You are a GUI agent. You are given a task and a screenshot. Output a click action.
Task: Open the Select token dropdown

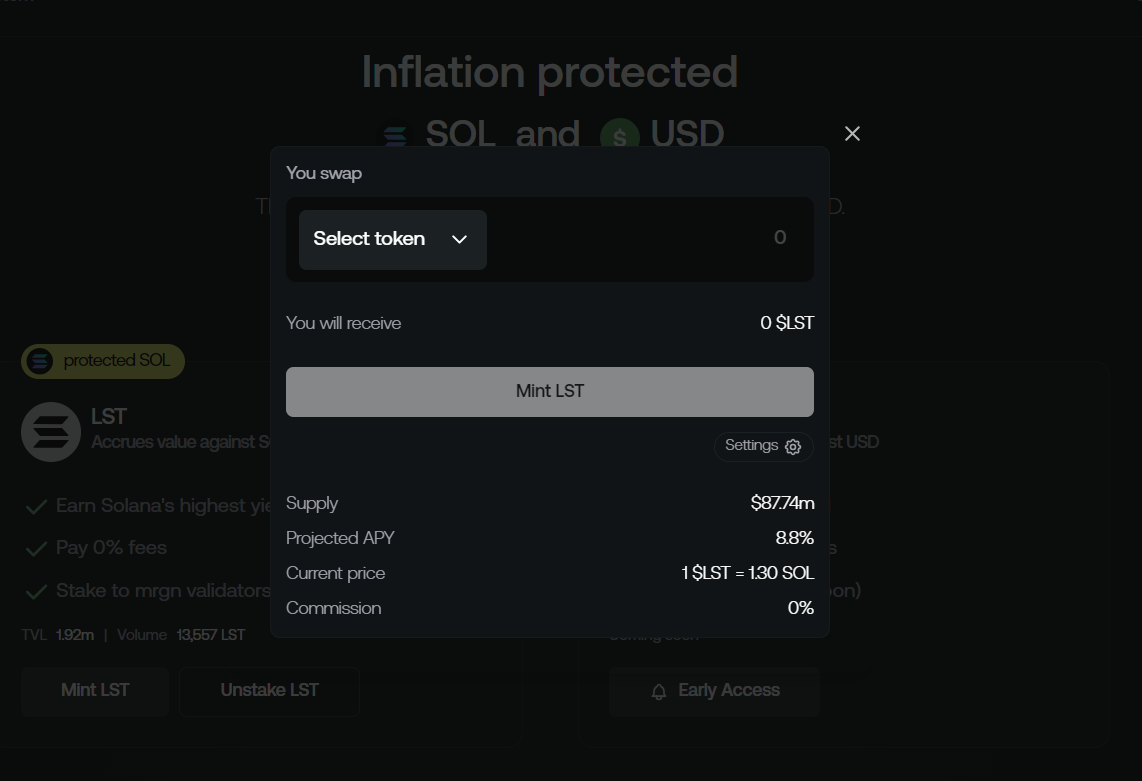[x=392, y=239]
